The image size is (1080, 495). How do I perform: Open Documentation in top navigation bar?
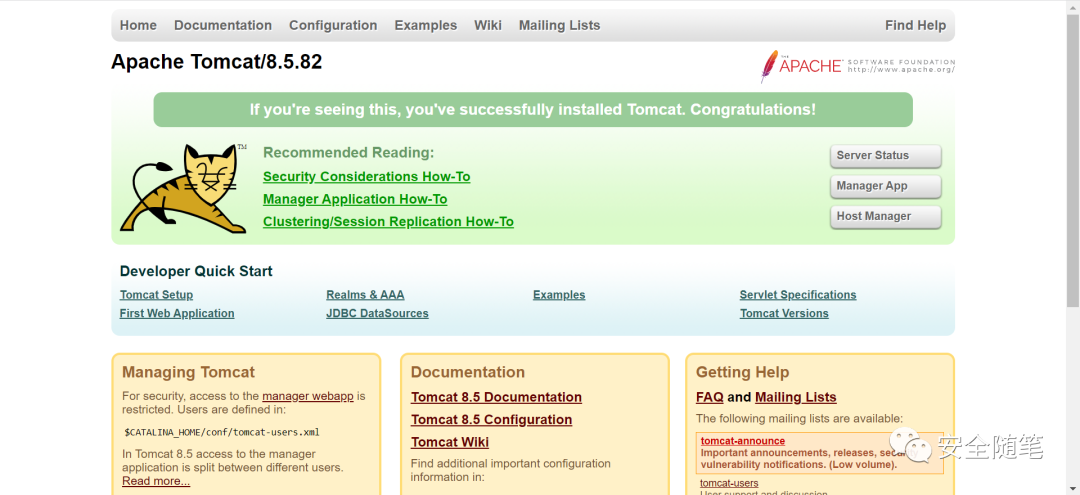(x=222, y=25)
